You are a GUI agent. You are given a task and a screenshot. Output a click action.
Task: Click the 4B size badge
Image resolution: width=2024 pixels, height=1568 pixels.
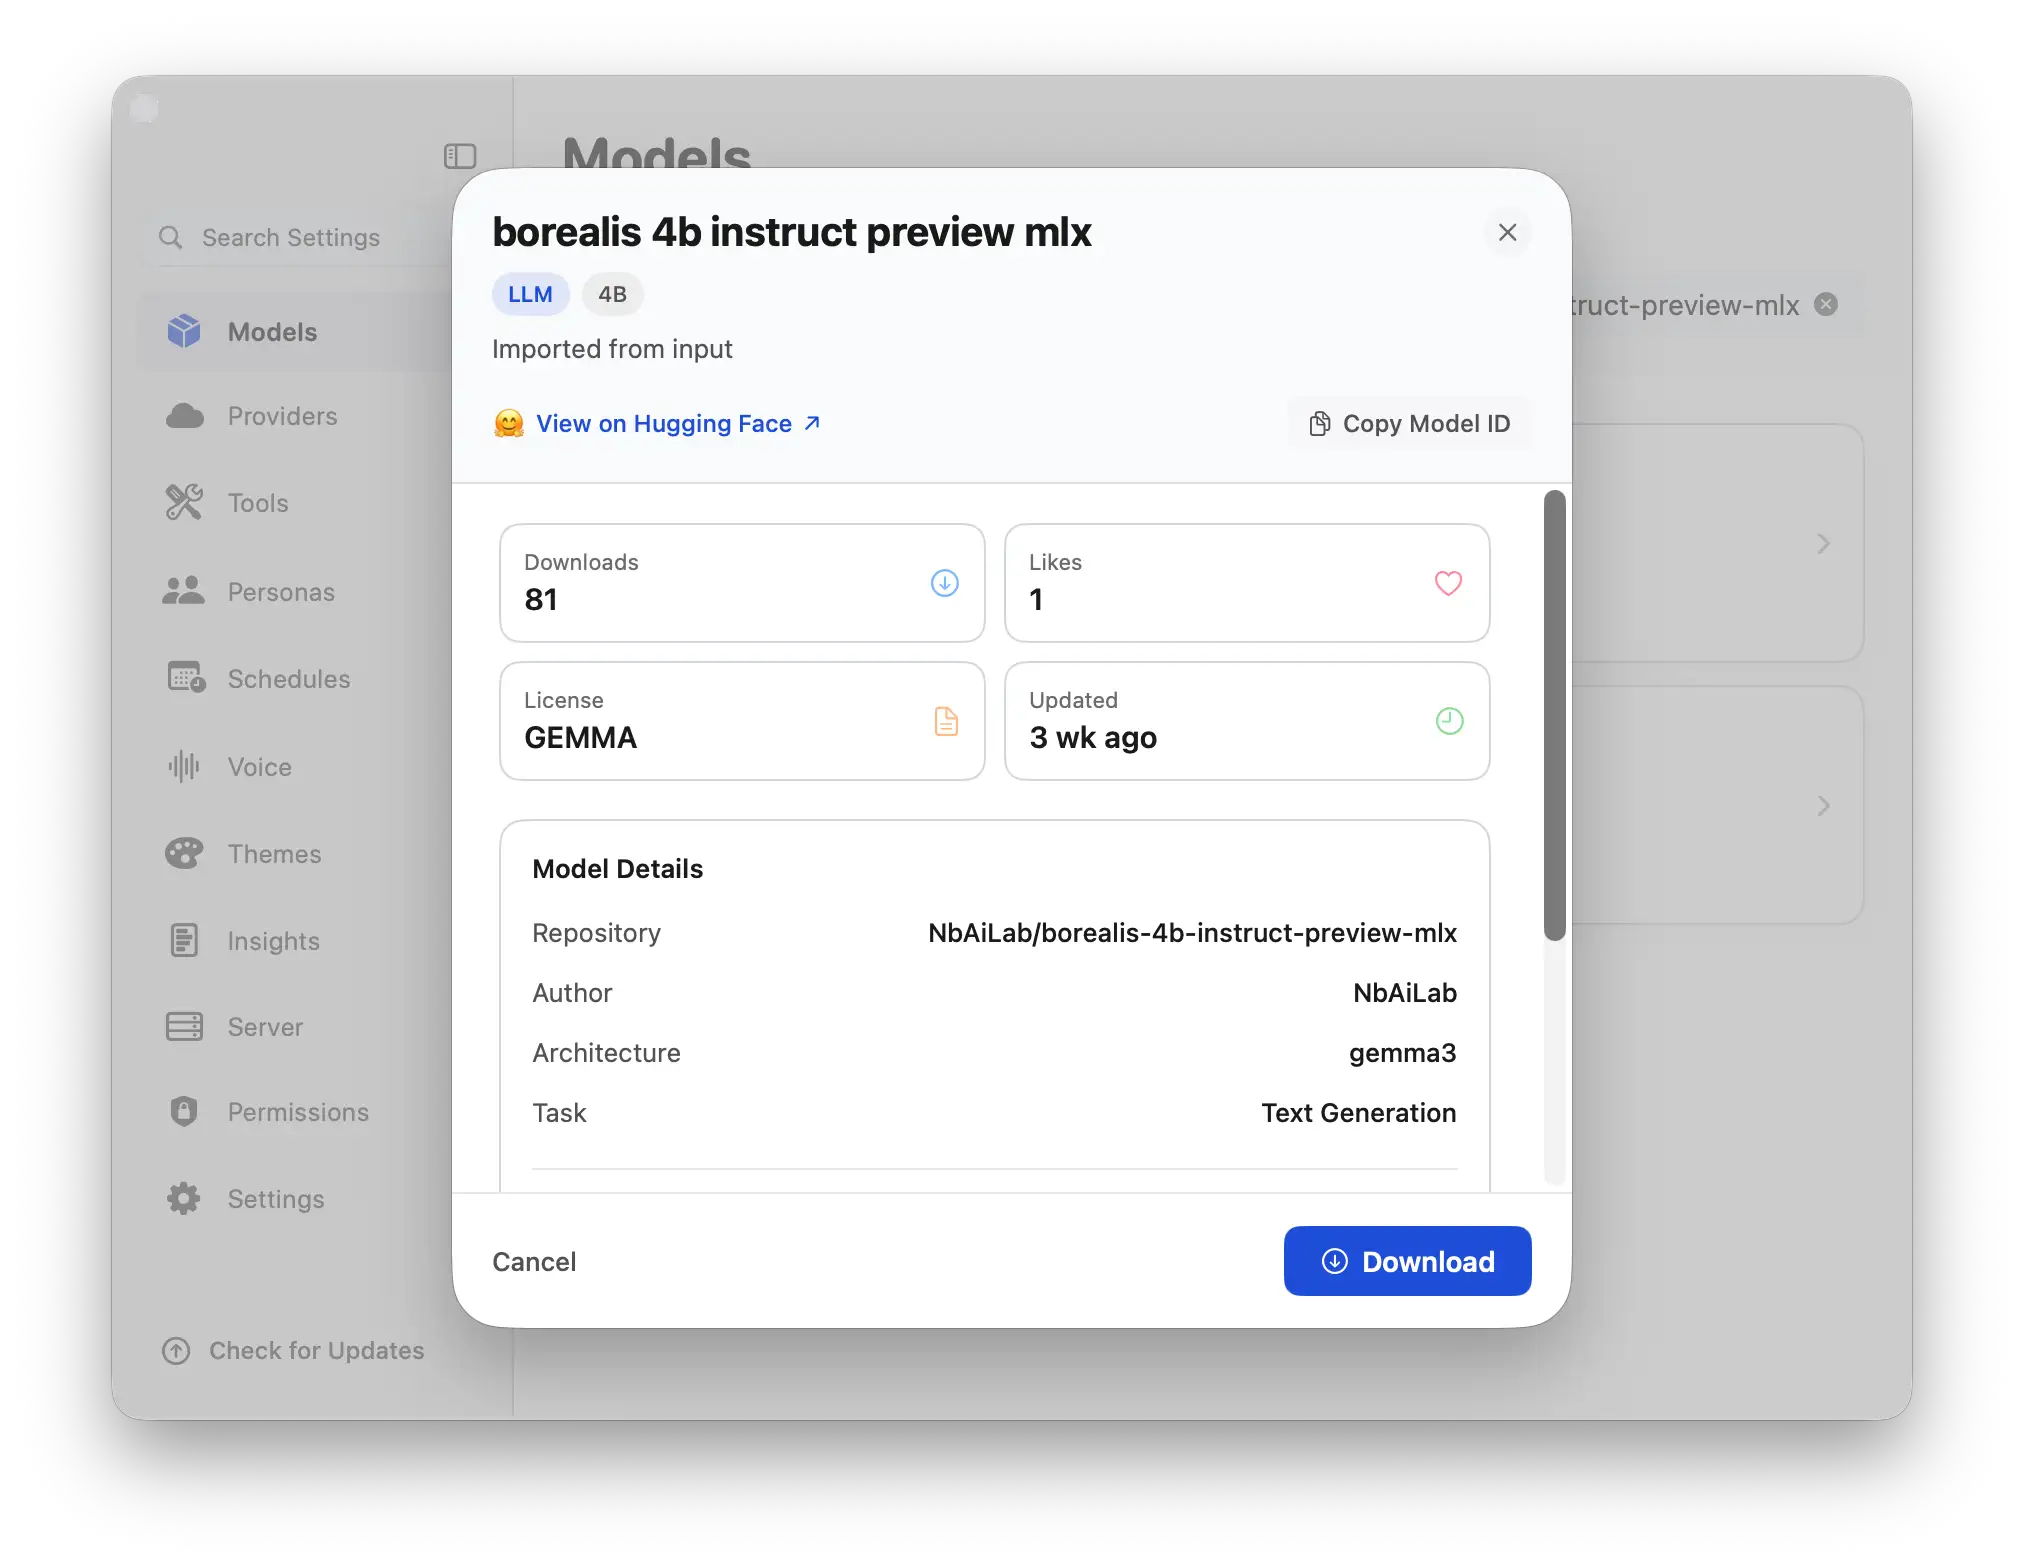(x=612, y=294)
